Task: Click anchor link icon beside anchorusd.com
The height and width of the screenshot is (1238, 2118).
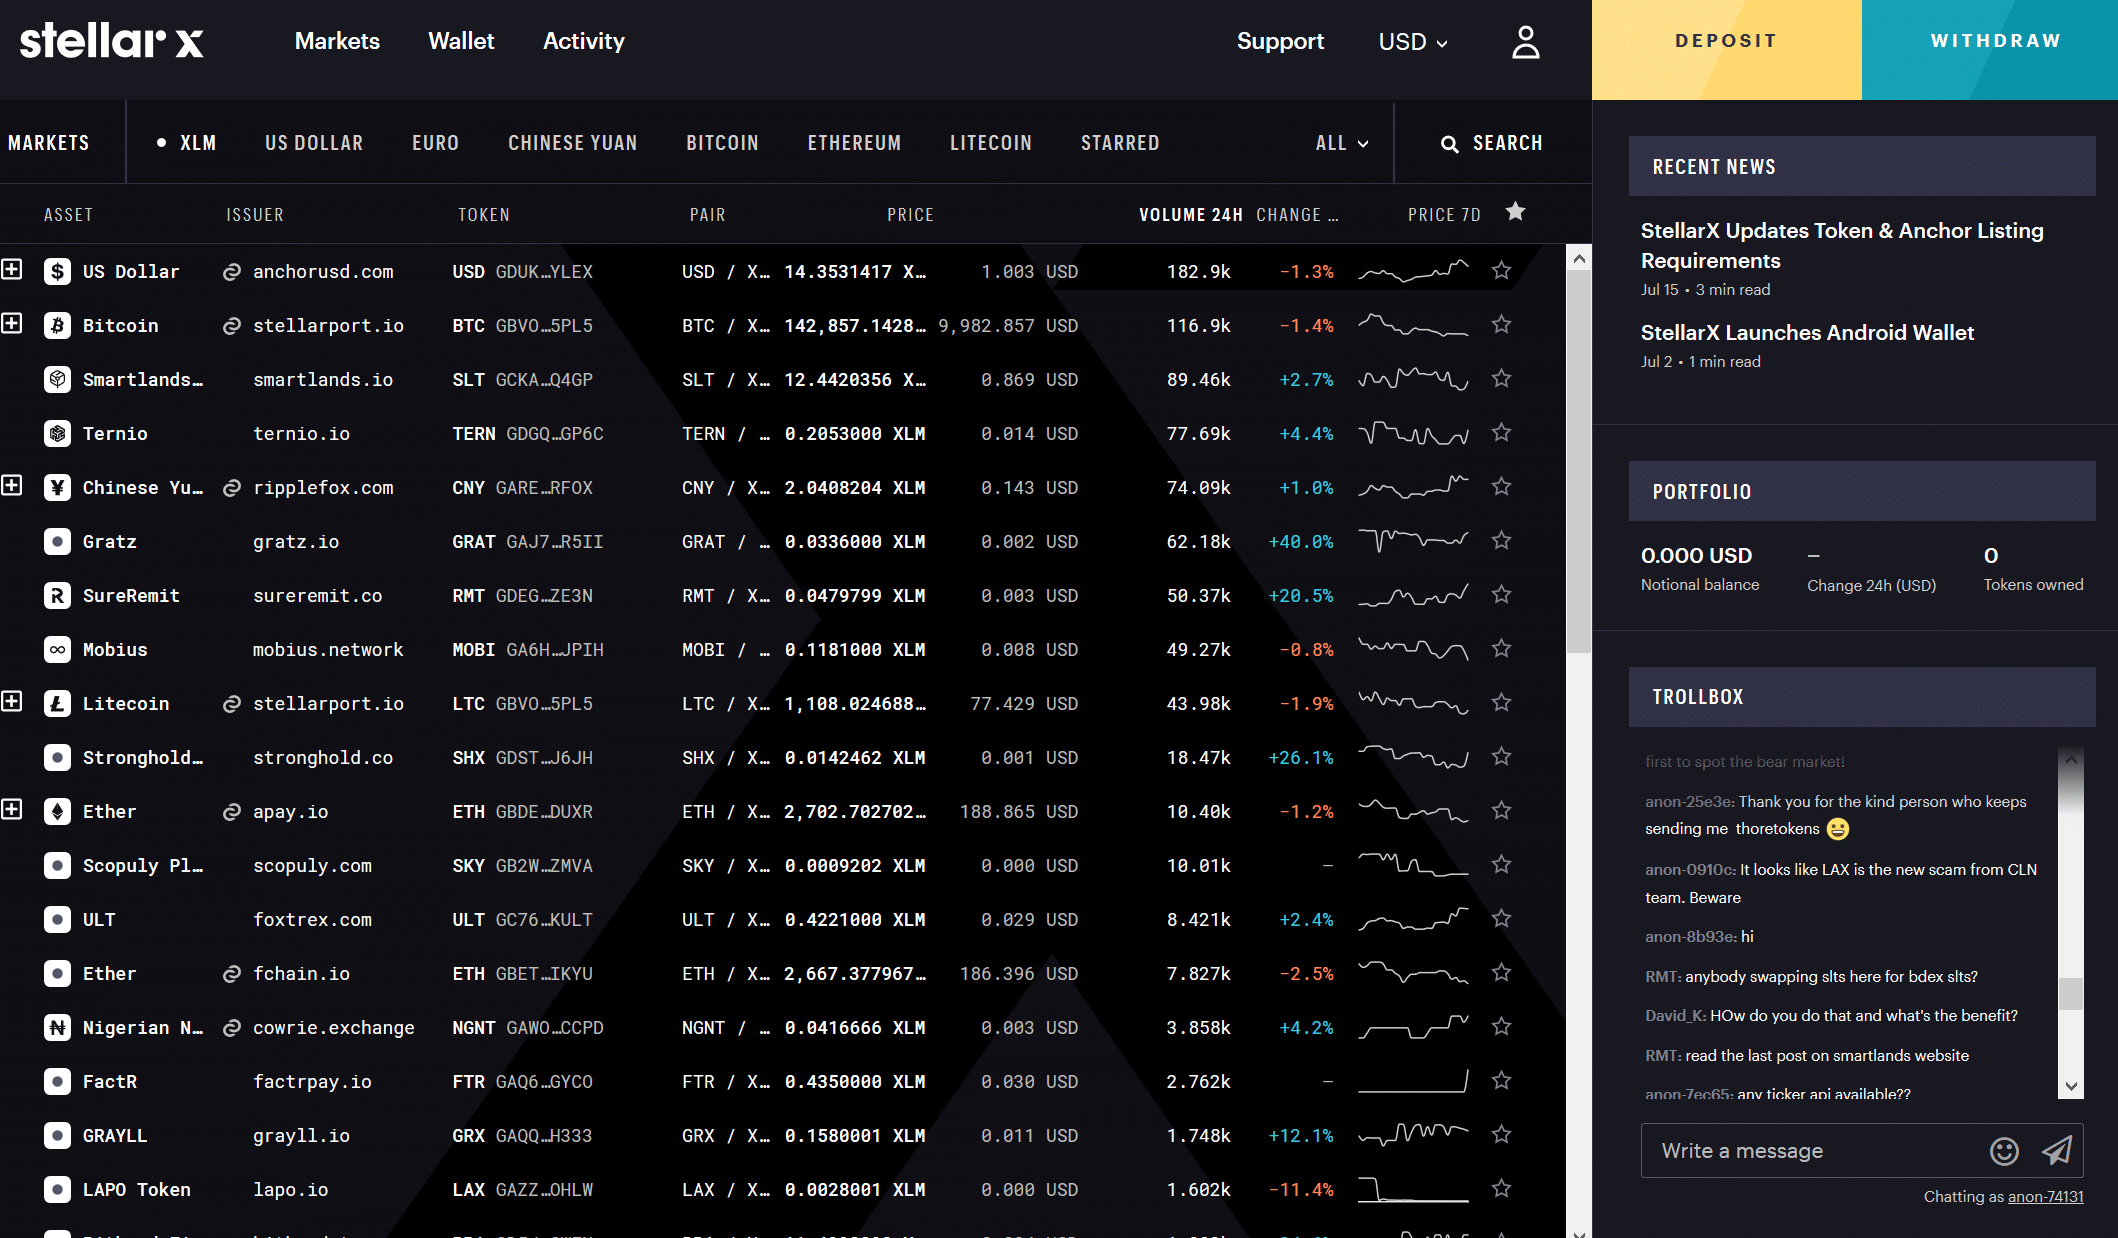Action: coord(231,272)
